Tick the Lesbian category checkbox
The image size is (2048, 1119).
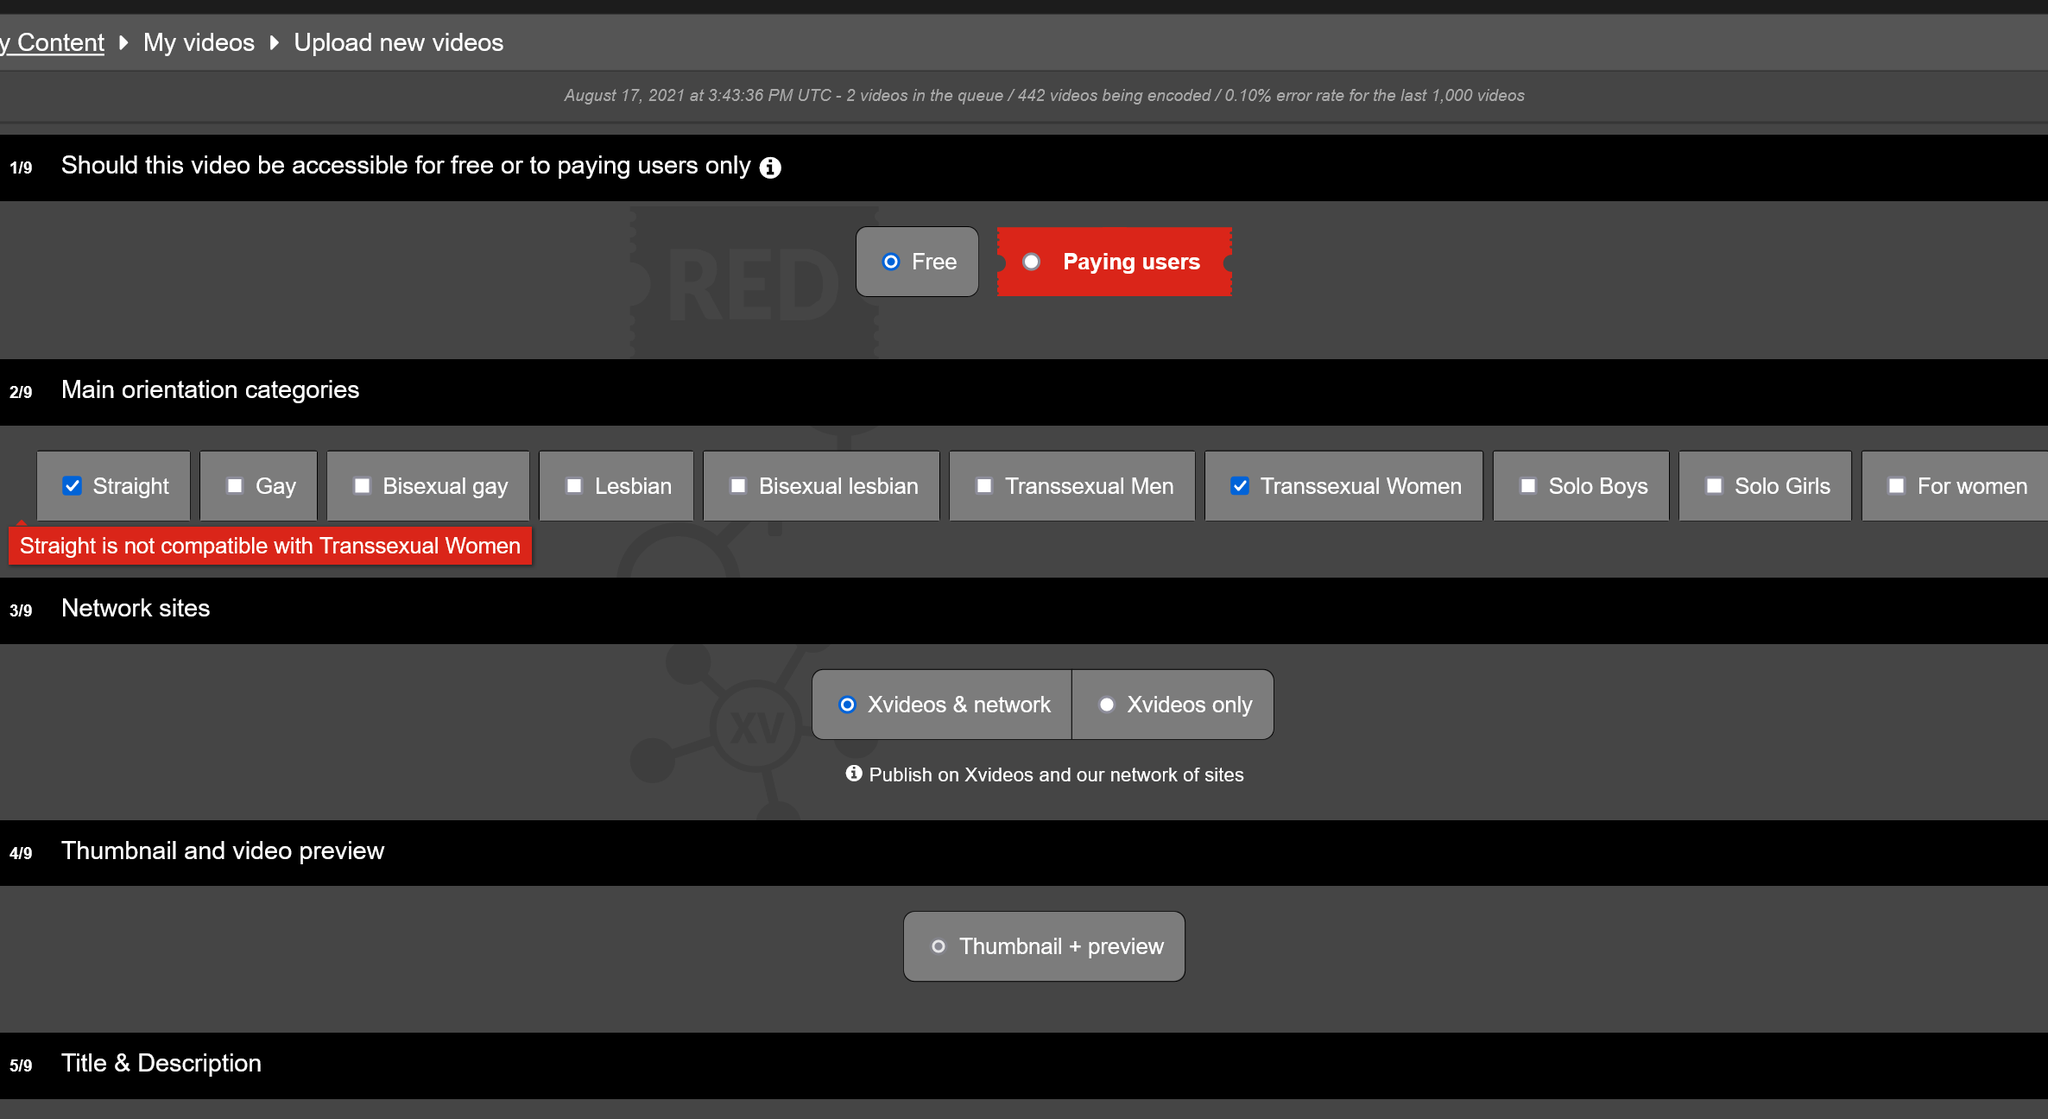[x=574, y=486]
